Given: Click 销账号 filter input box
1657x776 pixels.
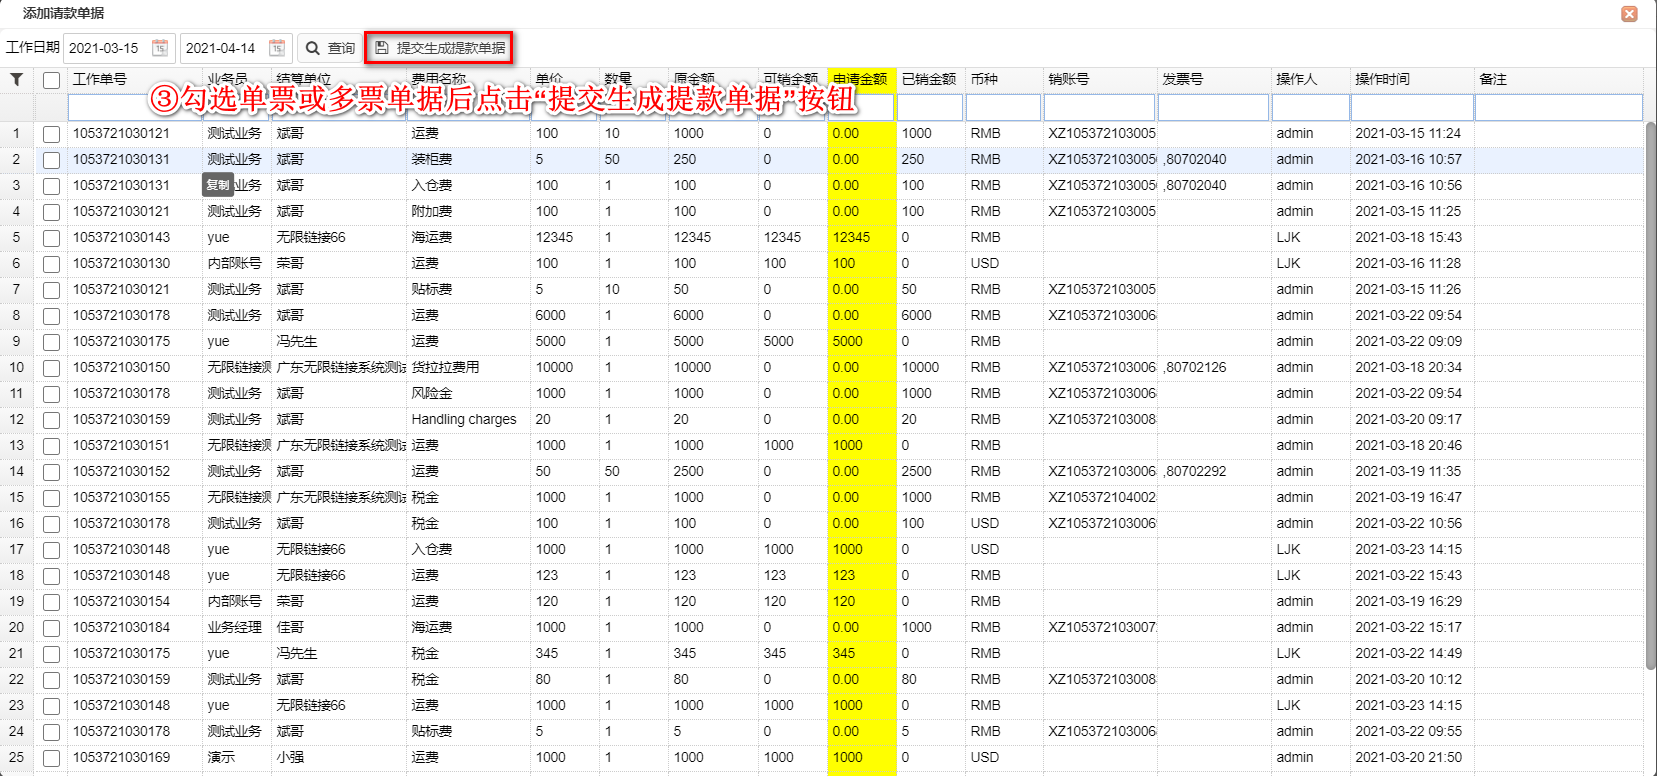Looking at the screenshot, I should click(1099, 107).
